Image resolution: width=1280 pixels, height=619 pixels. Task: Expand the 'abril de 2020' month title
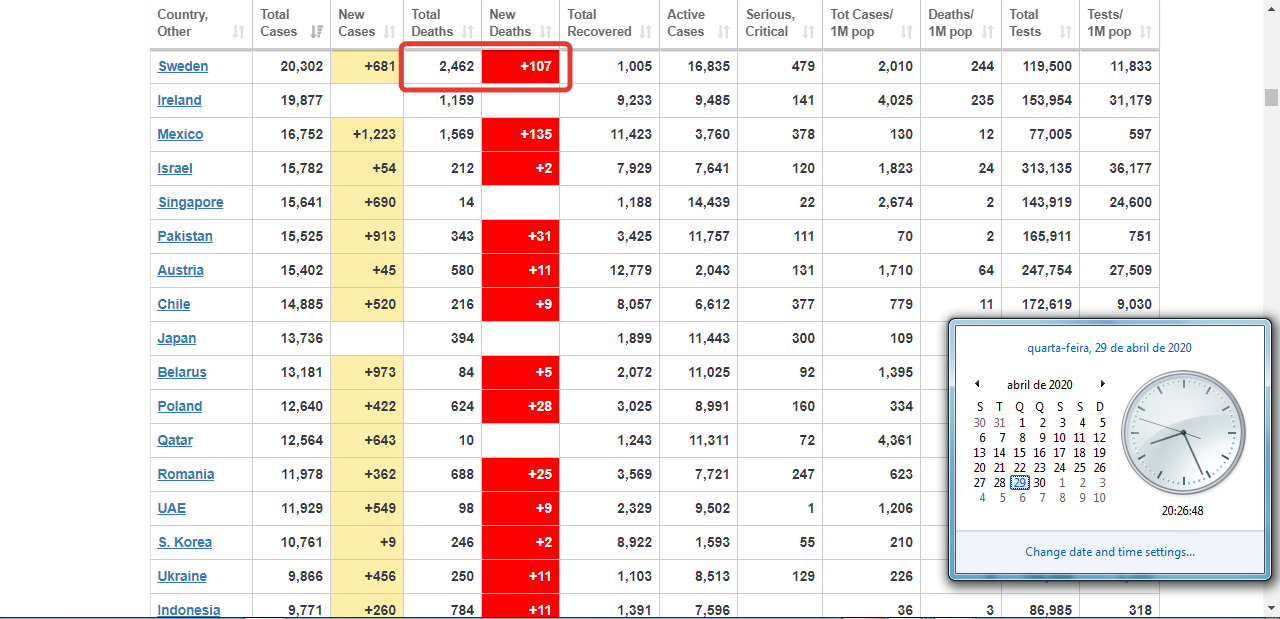click(x=1039, y=385)
